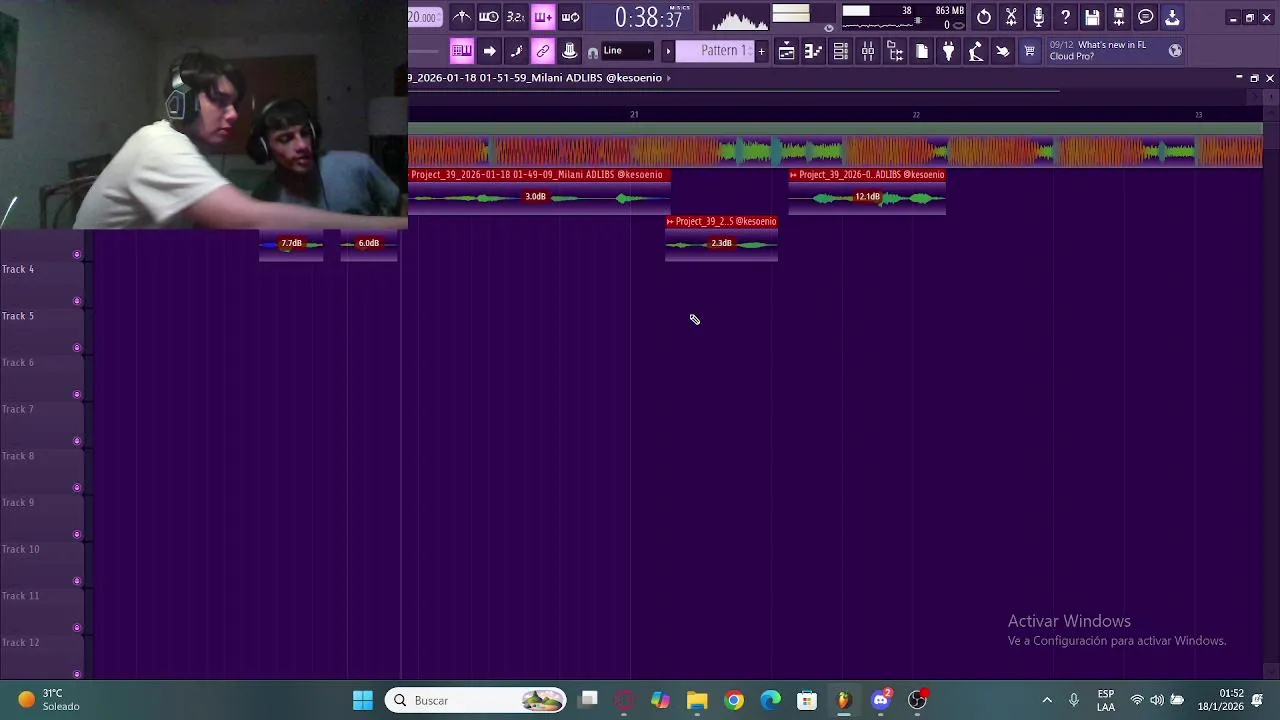The image size is (1280, 720).
Task: Enable step editing mode icon
Action: tap(516, 51)
